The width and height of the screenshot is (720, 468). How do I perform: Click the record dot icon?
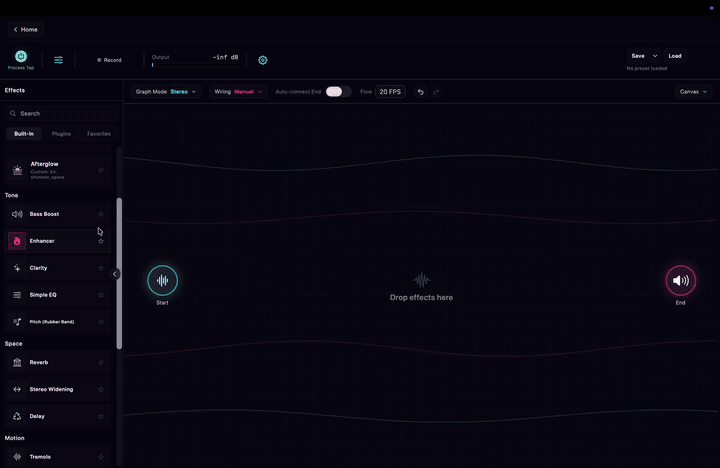(x=99, y=60)
